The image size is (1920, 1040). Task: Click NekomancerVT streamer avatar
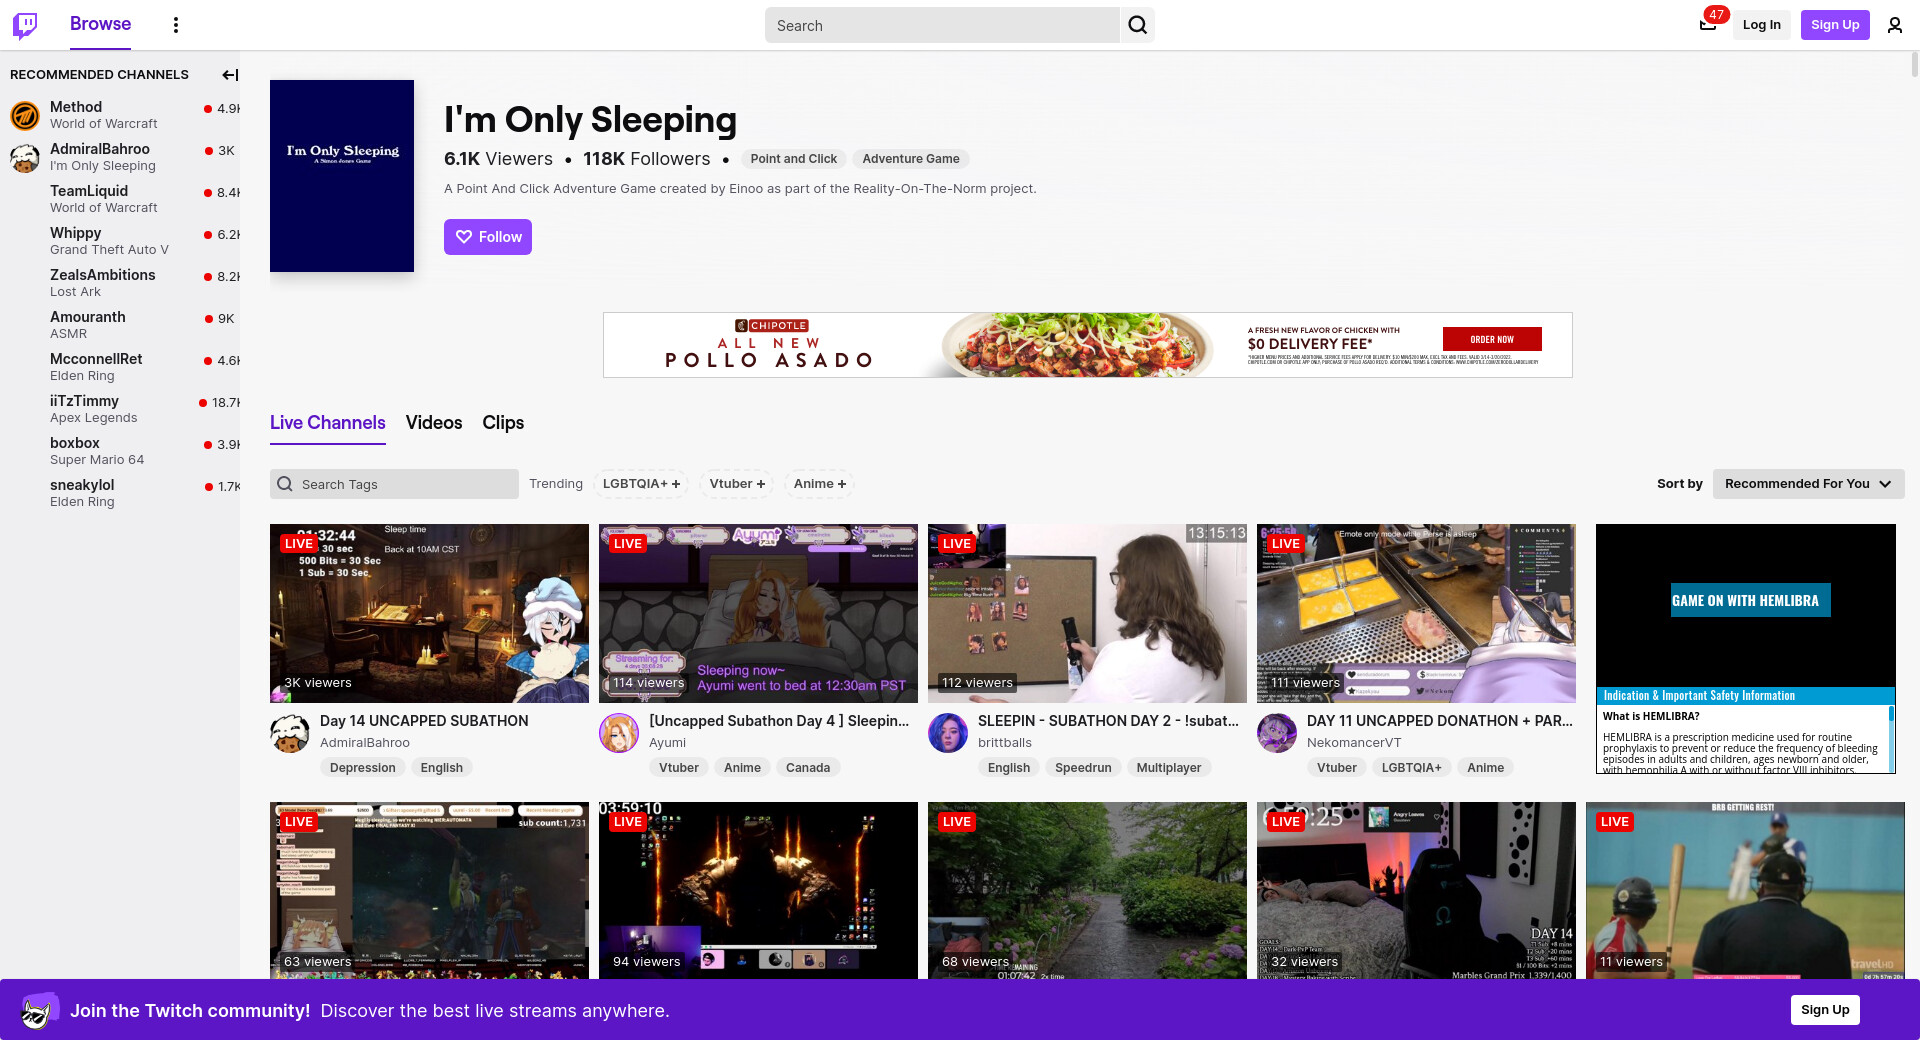click(1277, 733)
